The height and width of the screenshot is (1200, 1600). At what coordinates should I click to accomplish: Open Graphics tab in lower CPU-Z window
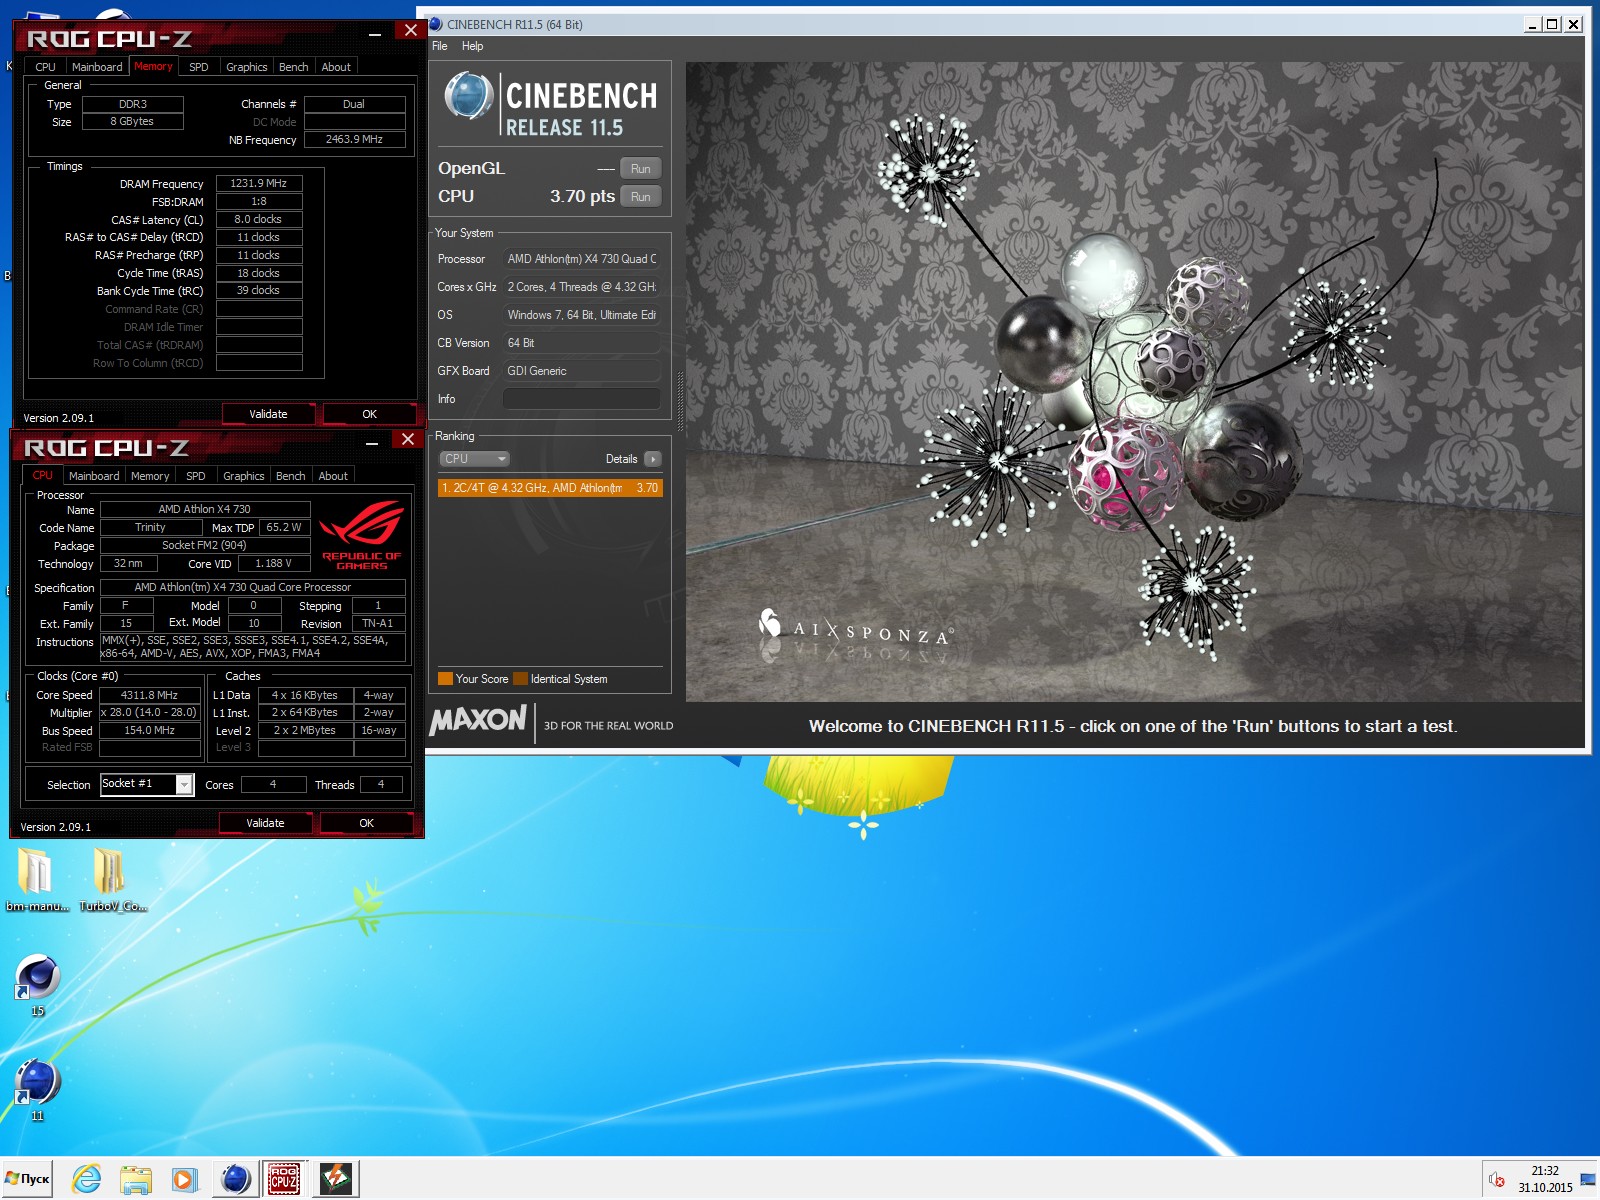coord(244,476)
